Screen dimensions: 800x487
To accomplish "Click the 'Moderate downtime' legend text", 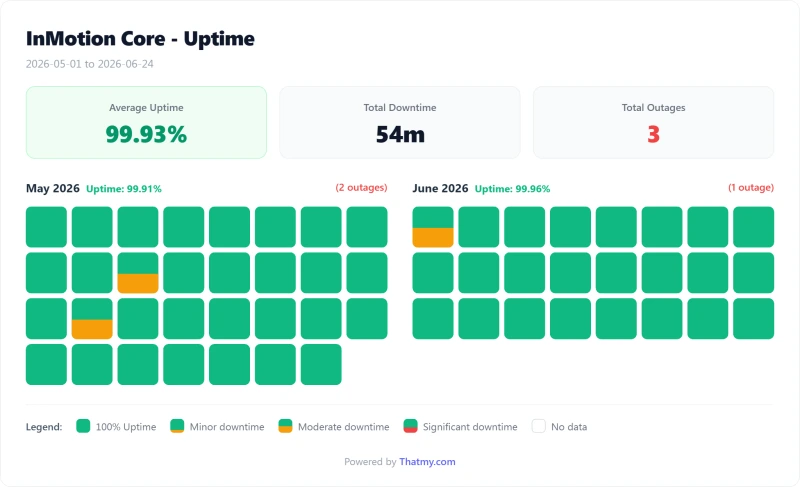I will [x=343, y=427].
